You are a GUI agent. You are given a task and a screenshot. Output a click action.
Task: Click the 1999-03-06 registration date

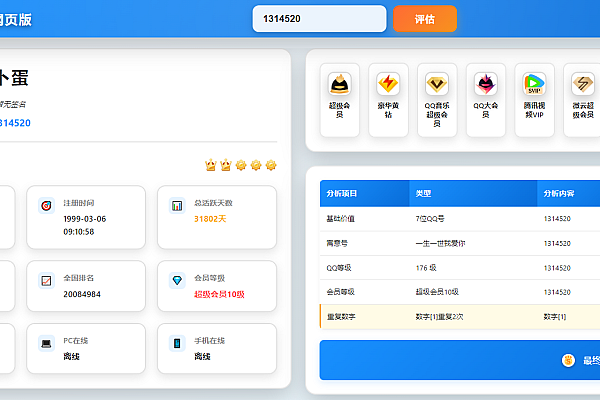click(85, 219)
